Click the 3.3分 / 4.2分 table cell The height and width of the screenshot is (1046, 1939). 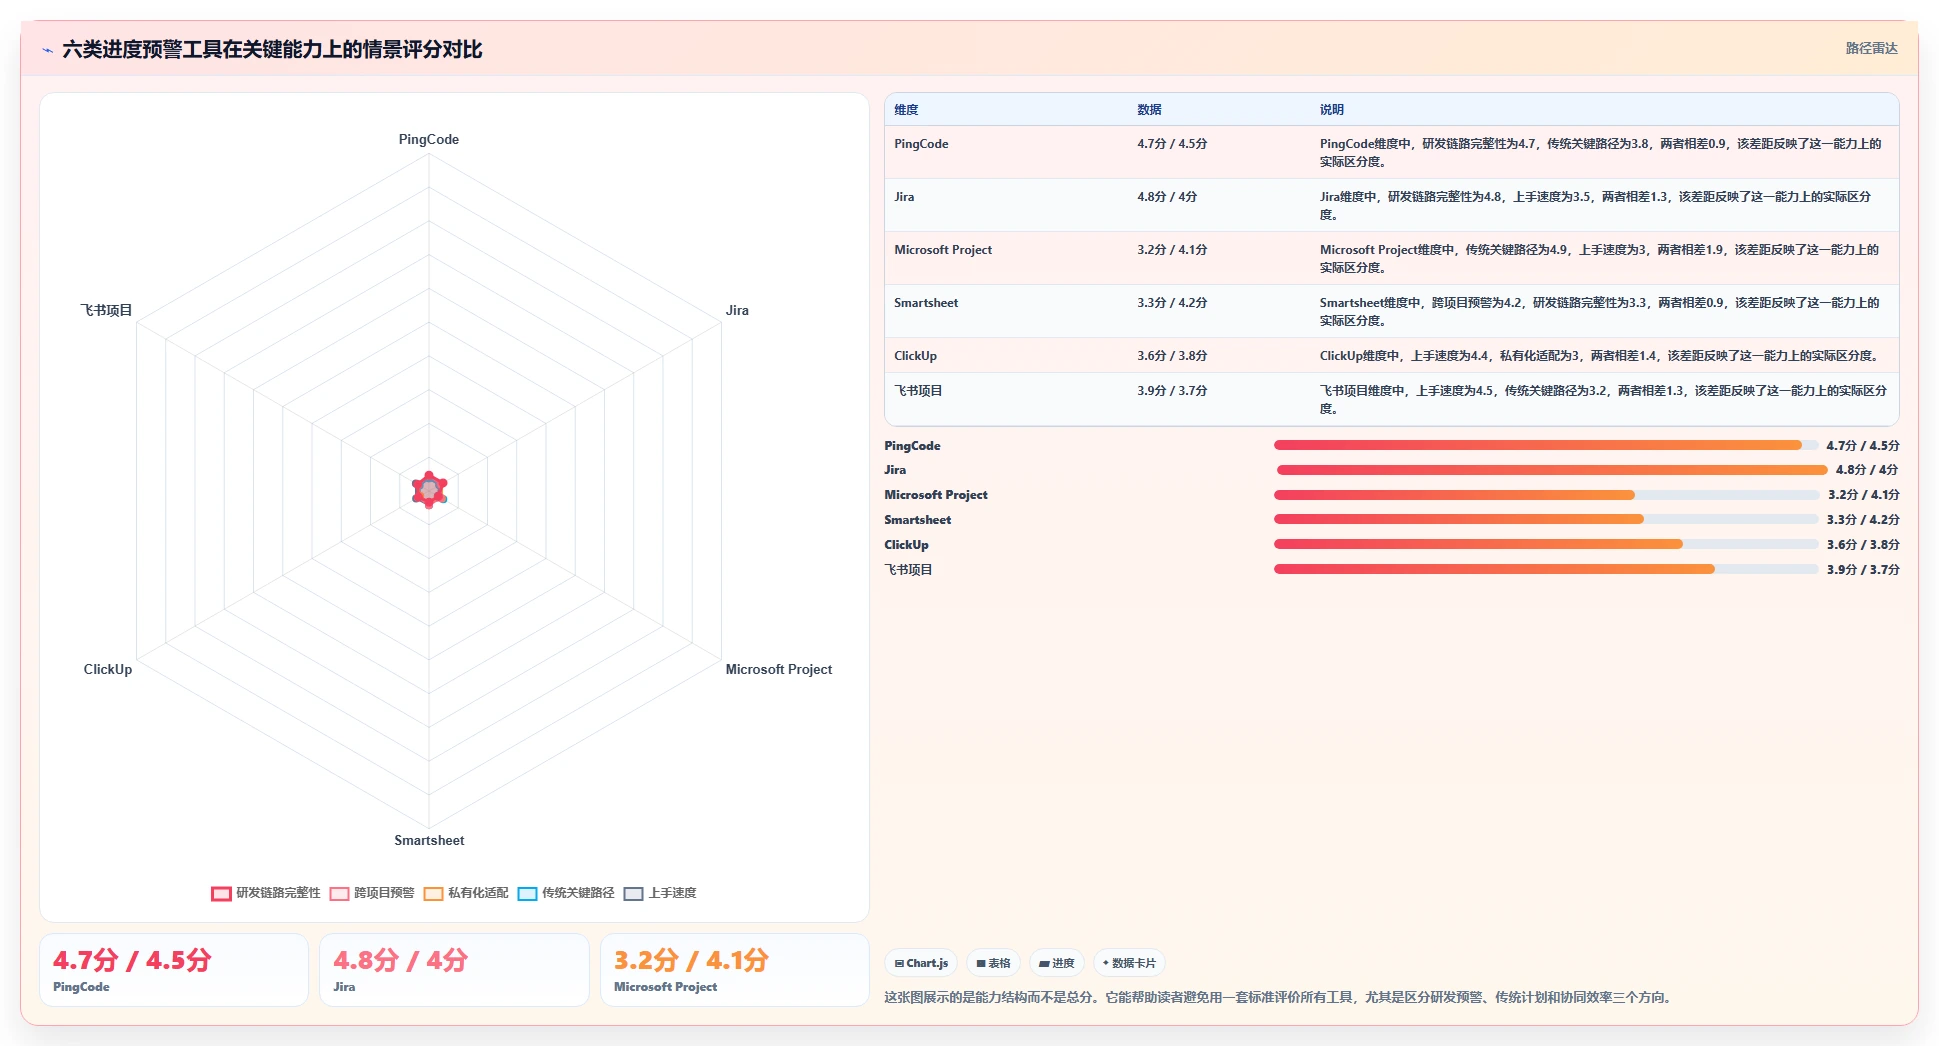1172,303
